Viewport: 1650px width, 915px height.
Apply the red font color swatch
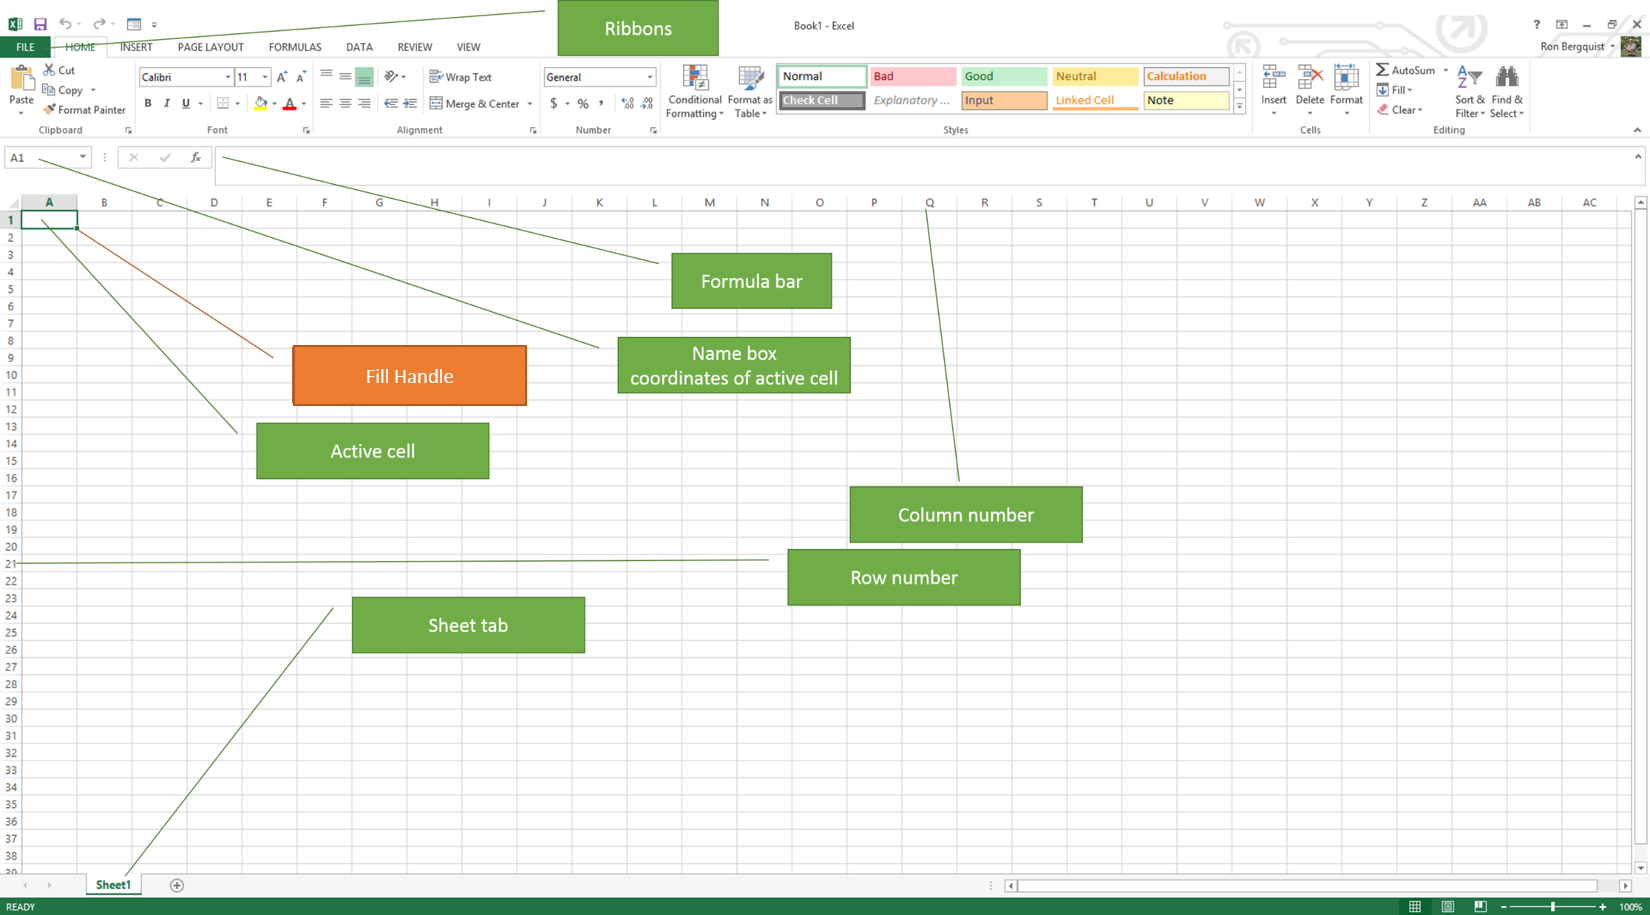290,103
